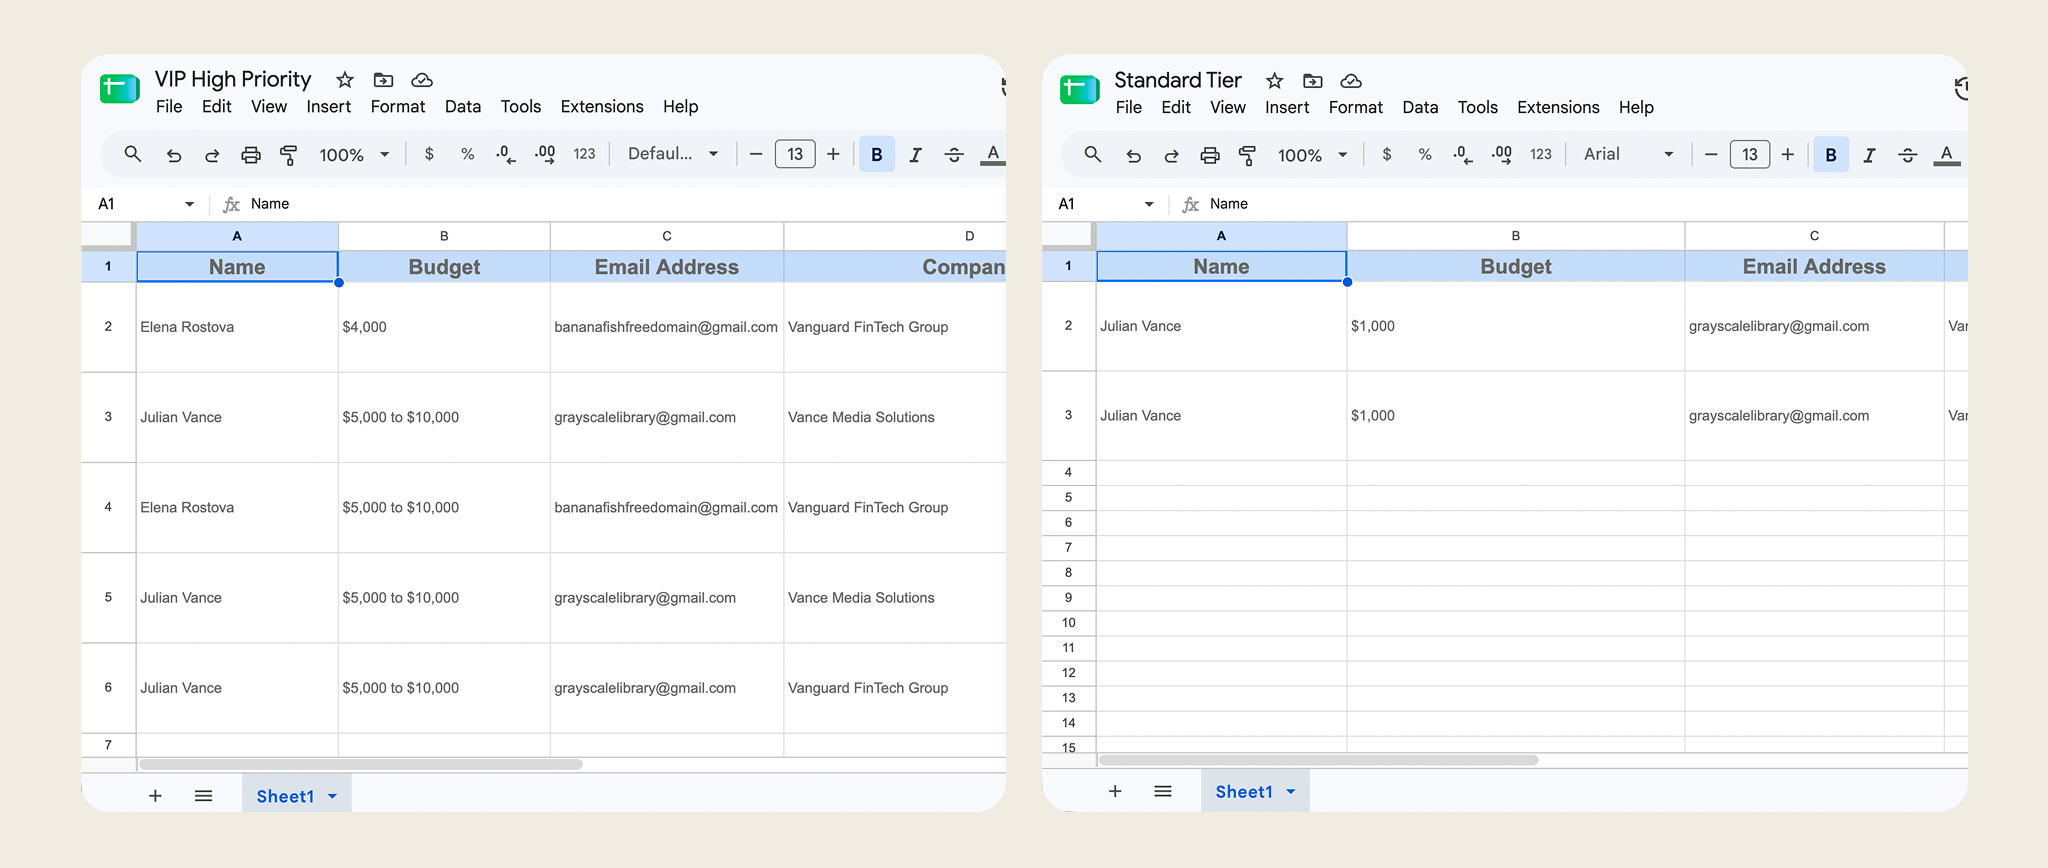Increase font size in VIP High Priority toolbar

833,154
